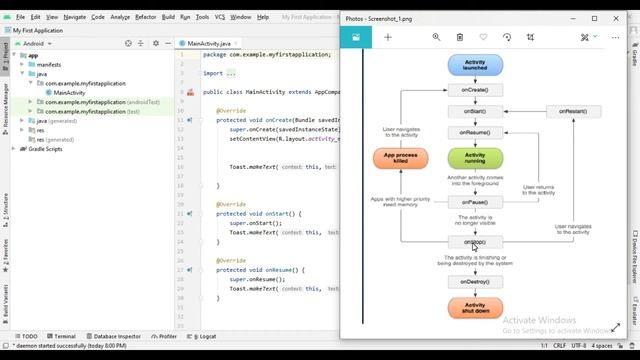Open the Android project view dropdown
The height and width of the screenshot is (360, 640).
tap(34, 43)
